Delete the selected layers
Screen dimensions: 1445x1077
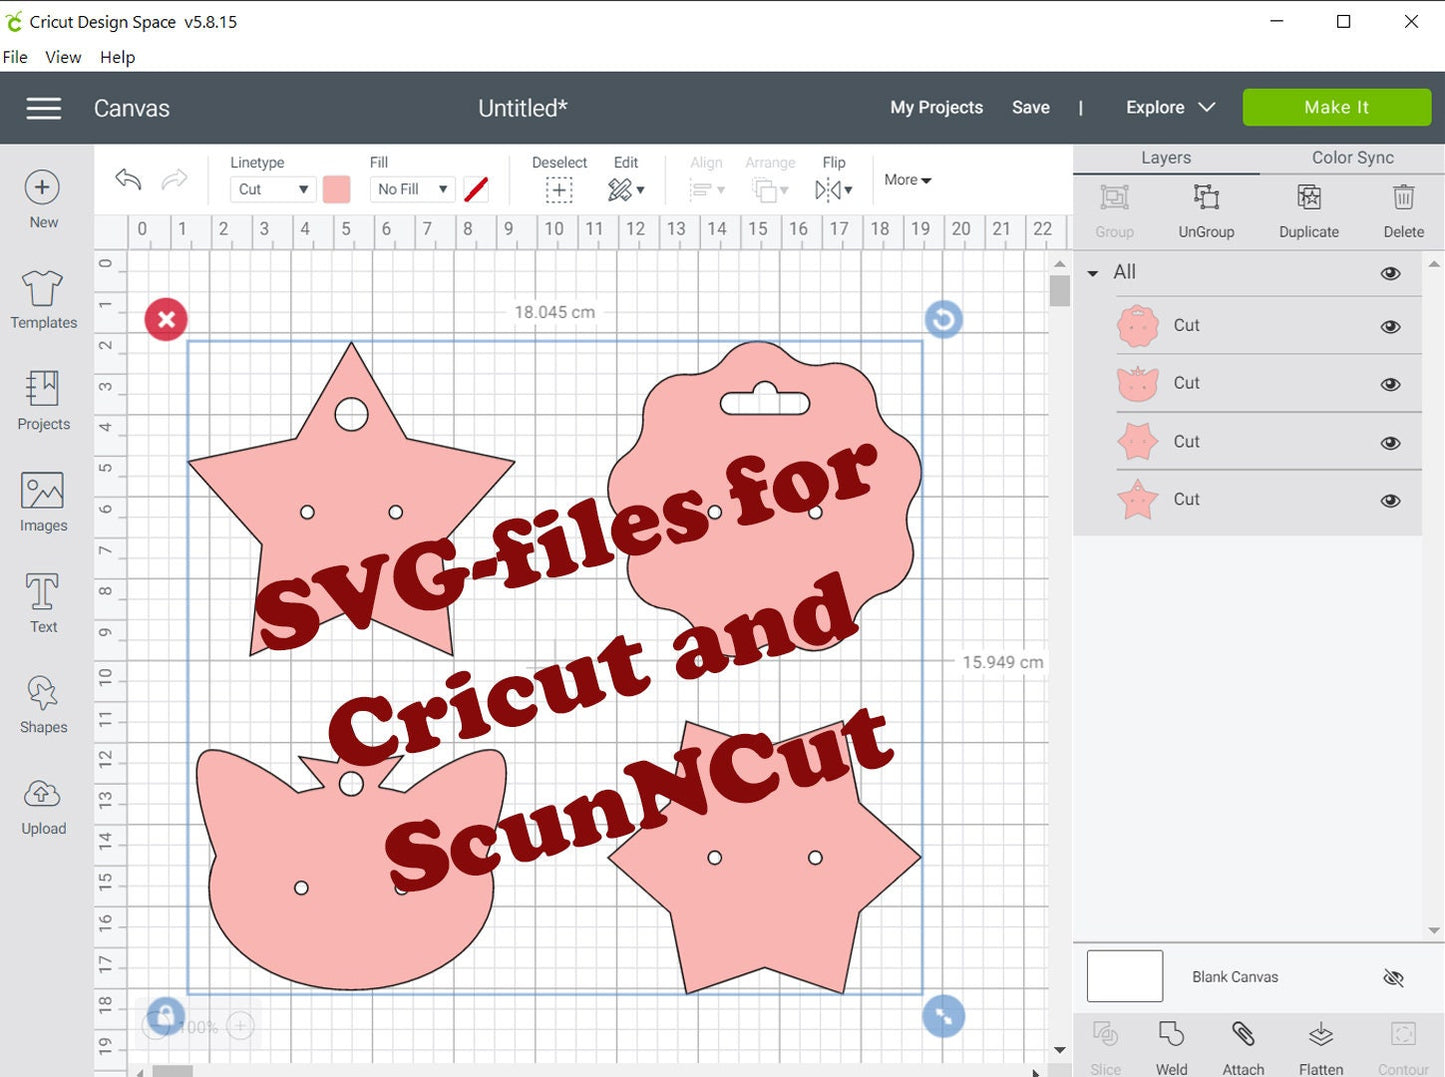pos(1404,211)
